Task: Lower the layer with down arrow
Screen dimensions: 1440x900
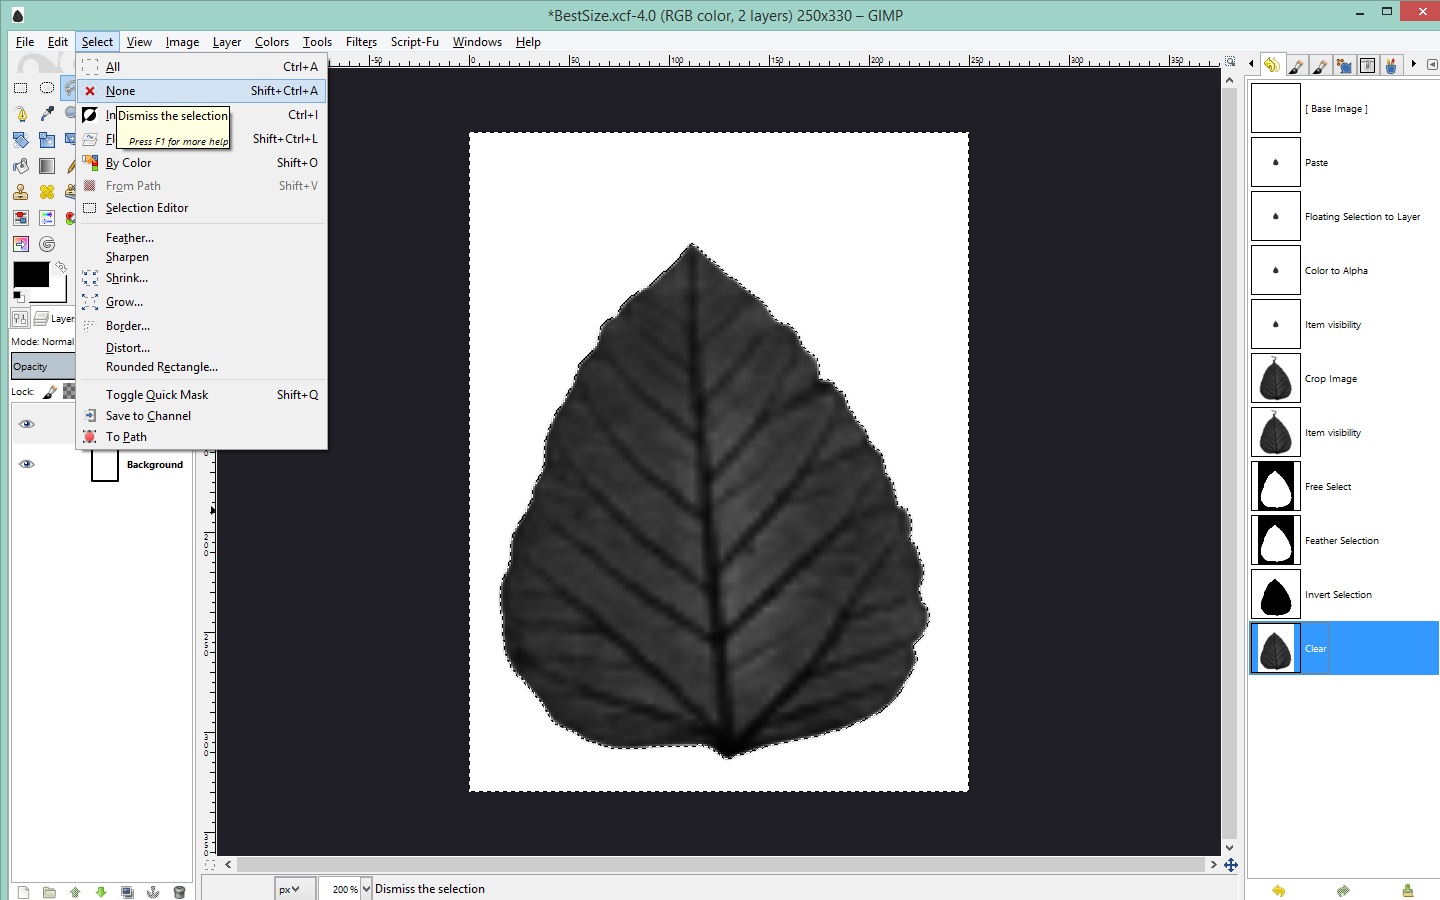Action: (101, 892)
